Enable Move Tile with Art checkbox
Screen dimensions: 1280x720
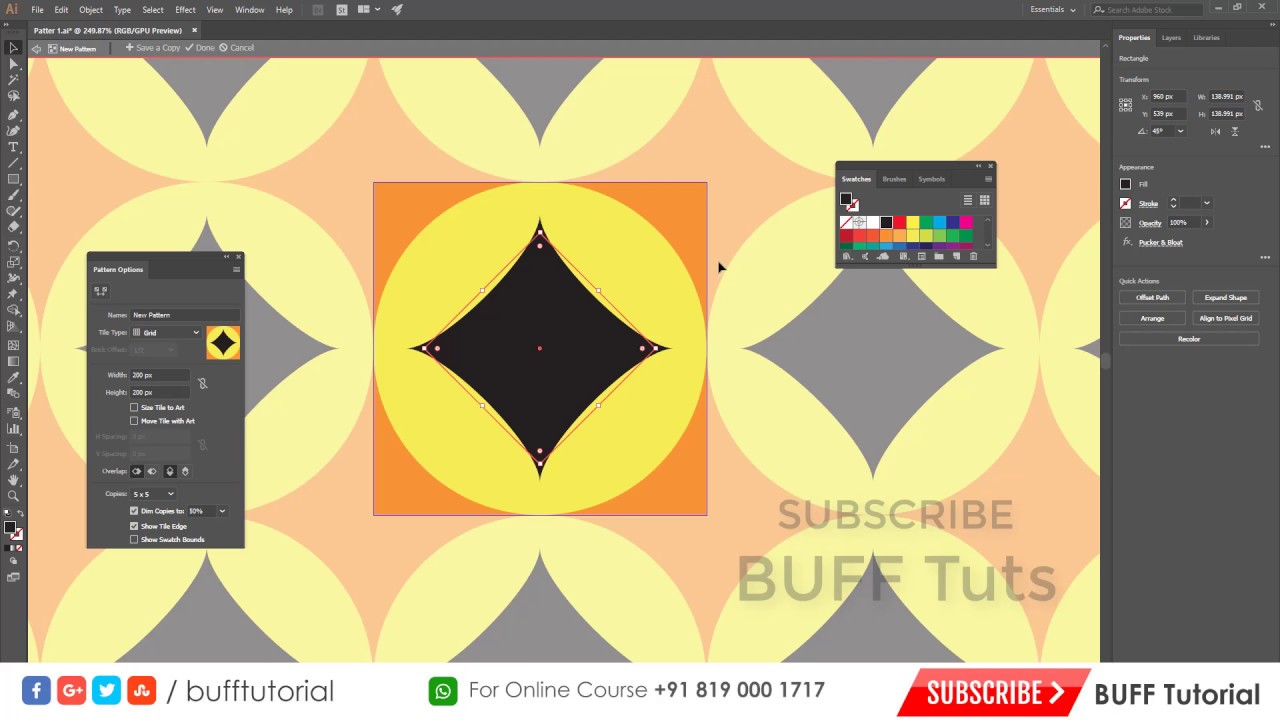(x=134, y=421)
